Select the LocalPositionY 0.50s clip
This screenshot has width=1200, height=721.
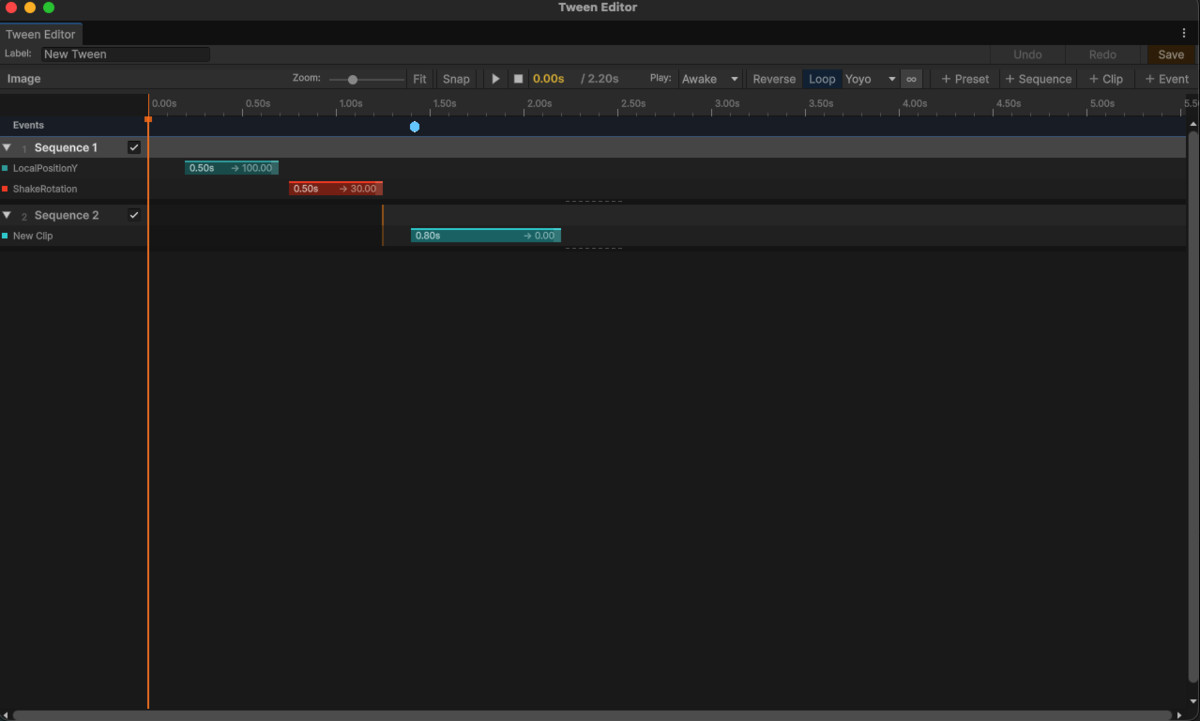232,168
